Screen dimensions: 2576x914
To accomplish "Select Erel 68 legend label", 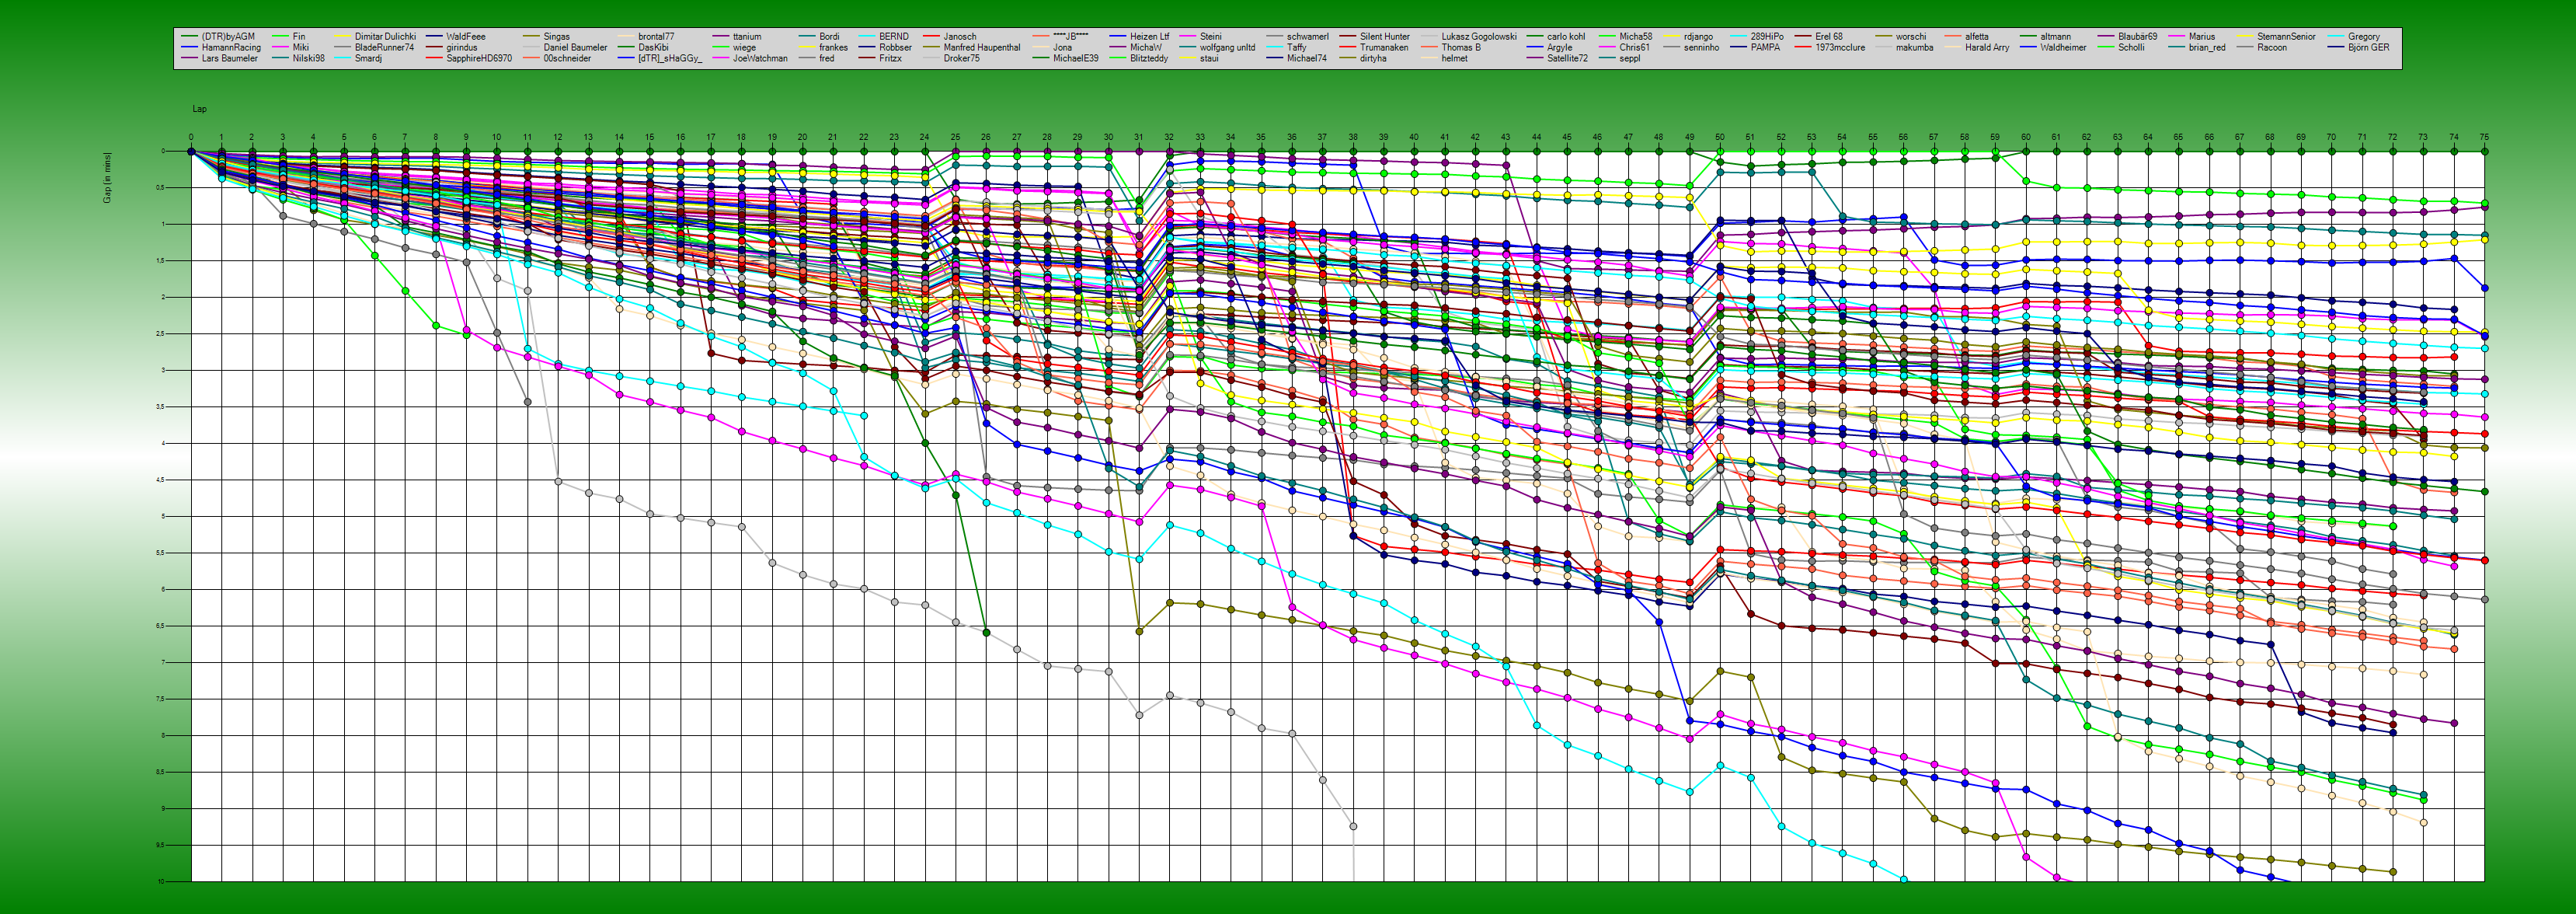I will [x=1829, y=36].
